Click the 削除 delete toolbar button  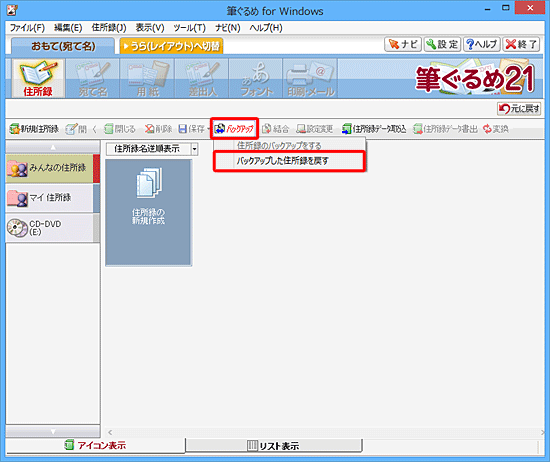click(159, 129)
